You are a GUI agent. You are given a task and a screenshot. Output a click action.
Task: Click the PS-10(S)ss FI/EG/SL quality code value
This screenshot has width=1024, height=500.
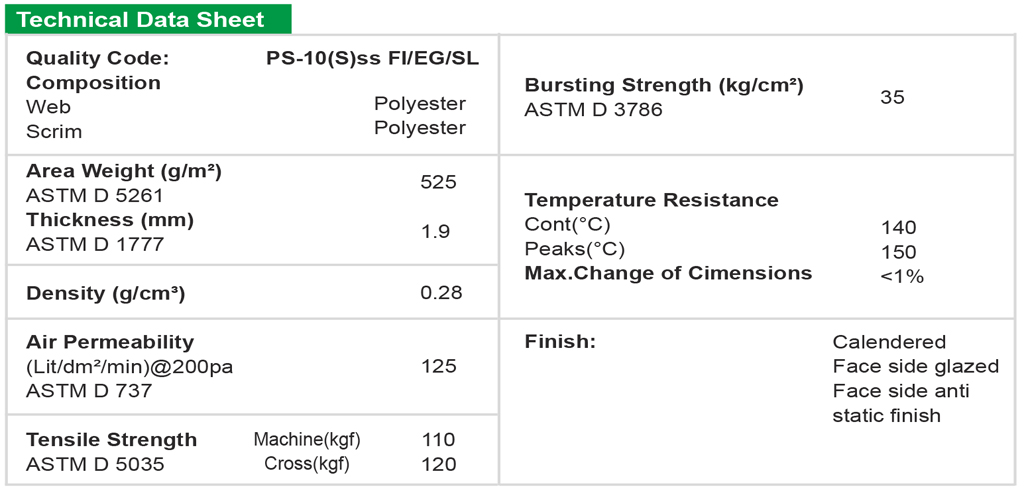(x=372, y=58)
